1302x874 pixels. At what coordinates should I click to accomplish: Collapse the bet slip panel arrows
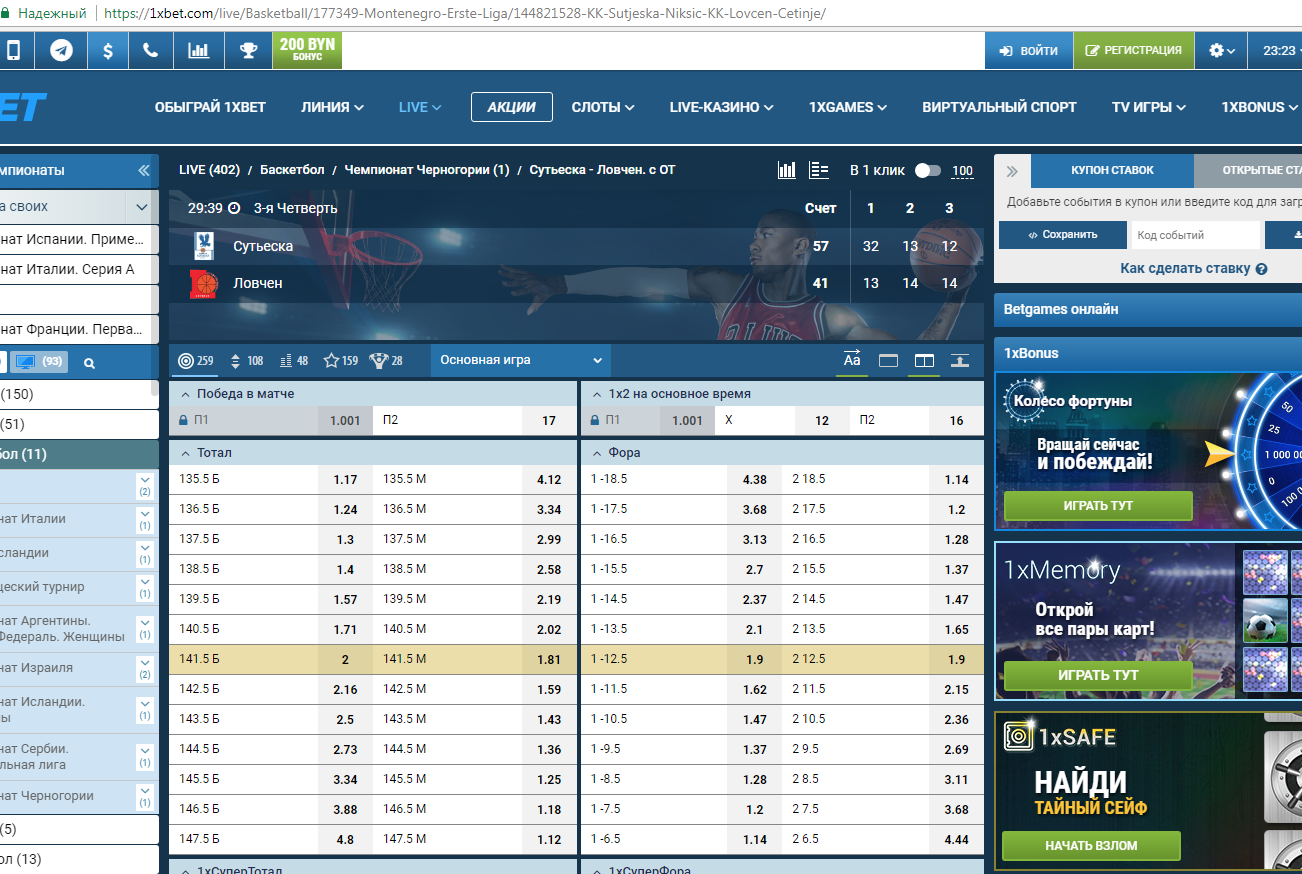click(1012, 171)
